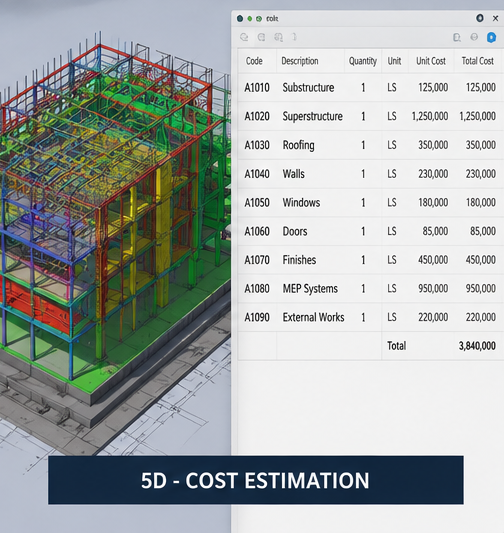Click the Roofing description cell
Image resolution: width=504 pixels, height=533 pixels.
(x=298, y=145)
